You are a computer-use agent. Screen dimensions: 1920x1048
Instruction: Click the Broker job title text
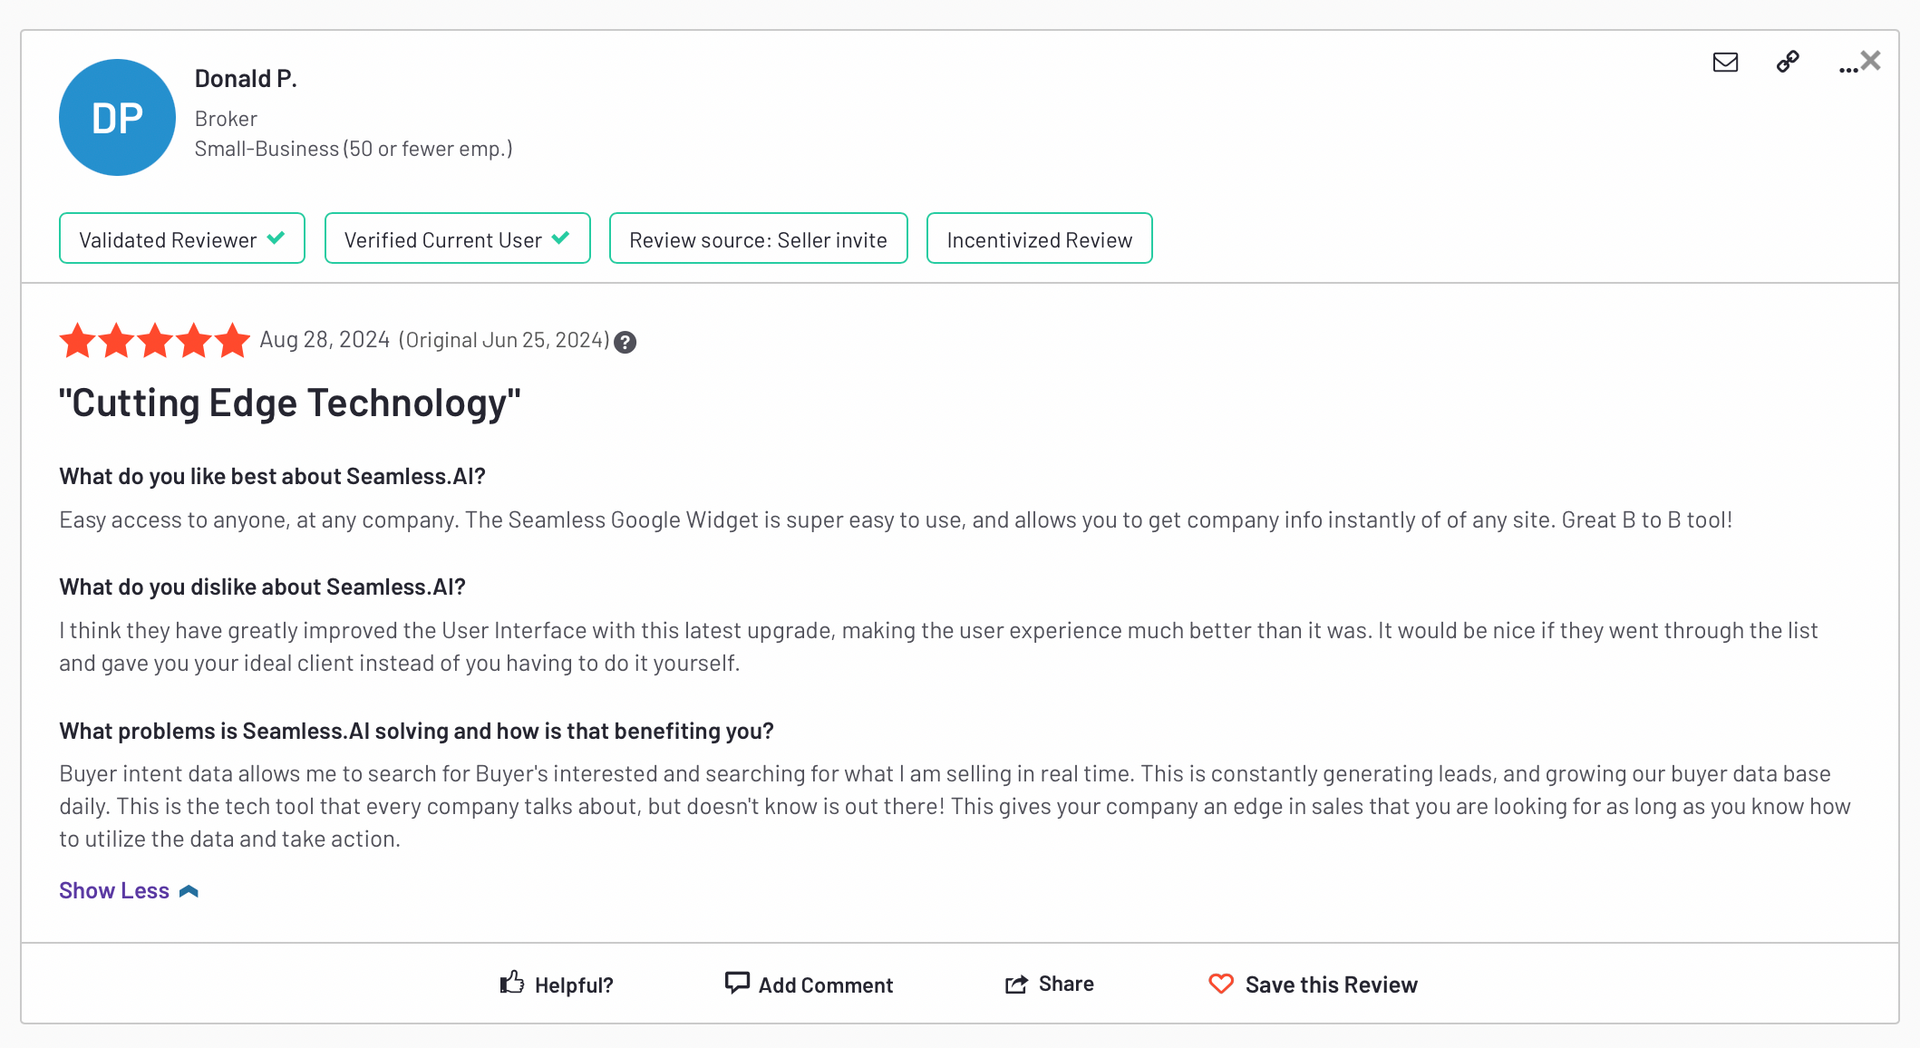coord(226,118)
